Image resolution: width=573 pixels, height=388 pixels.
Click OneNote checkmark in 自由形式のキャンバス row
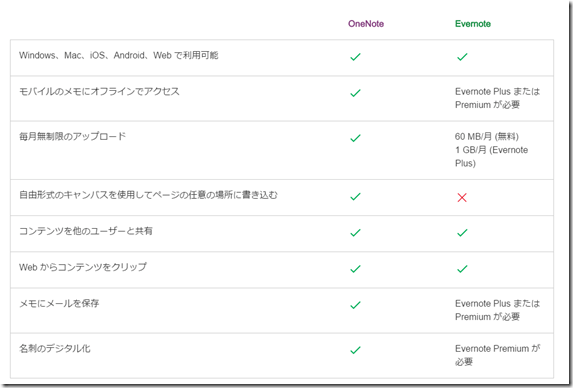tap(356, 197)
